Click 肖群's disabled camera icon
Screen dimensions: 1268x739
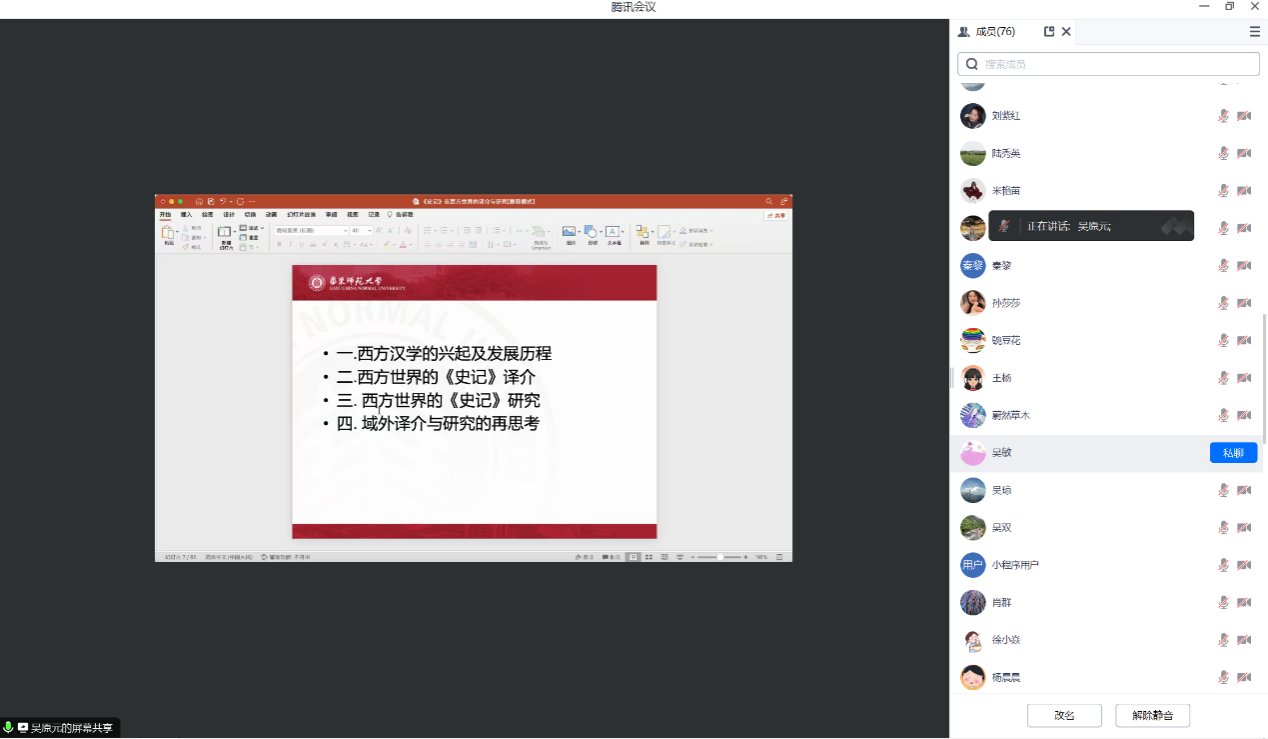point(1244,603)
